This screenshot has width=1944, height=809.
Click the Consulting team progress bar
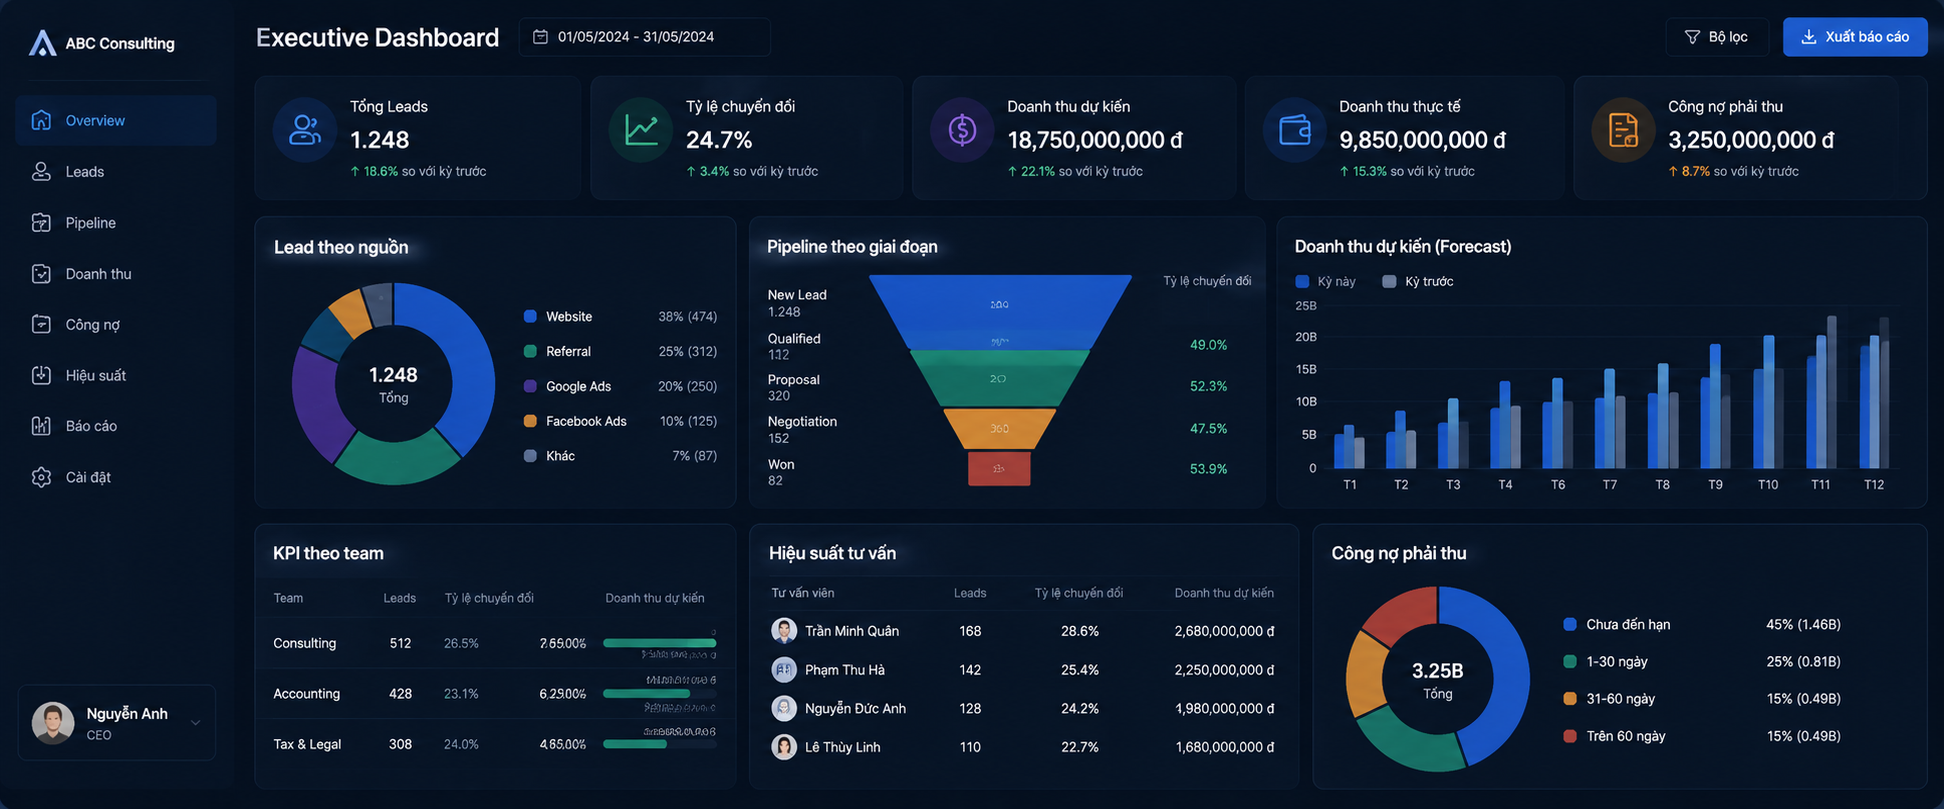[660, 643]
